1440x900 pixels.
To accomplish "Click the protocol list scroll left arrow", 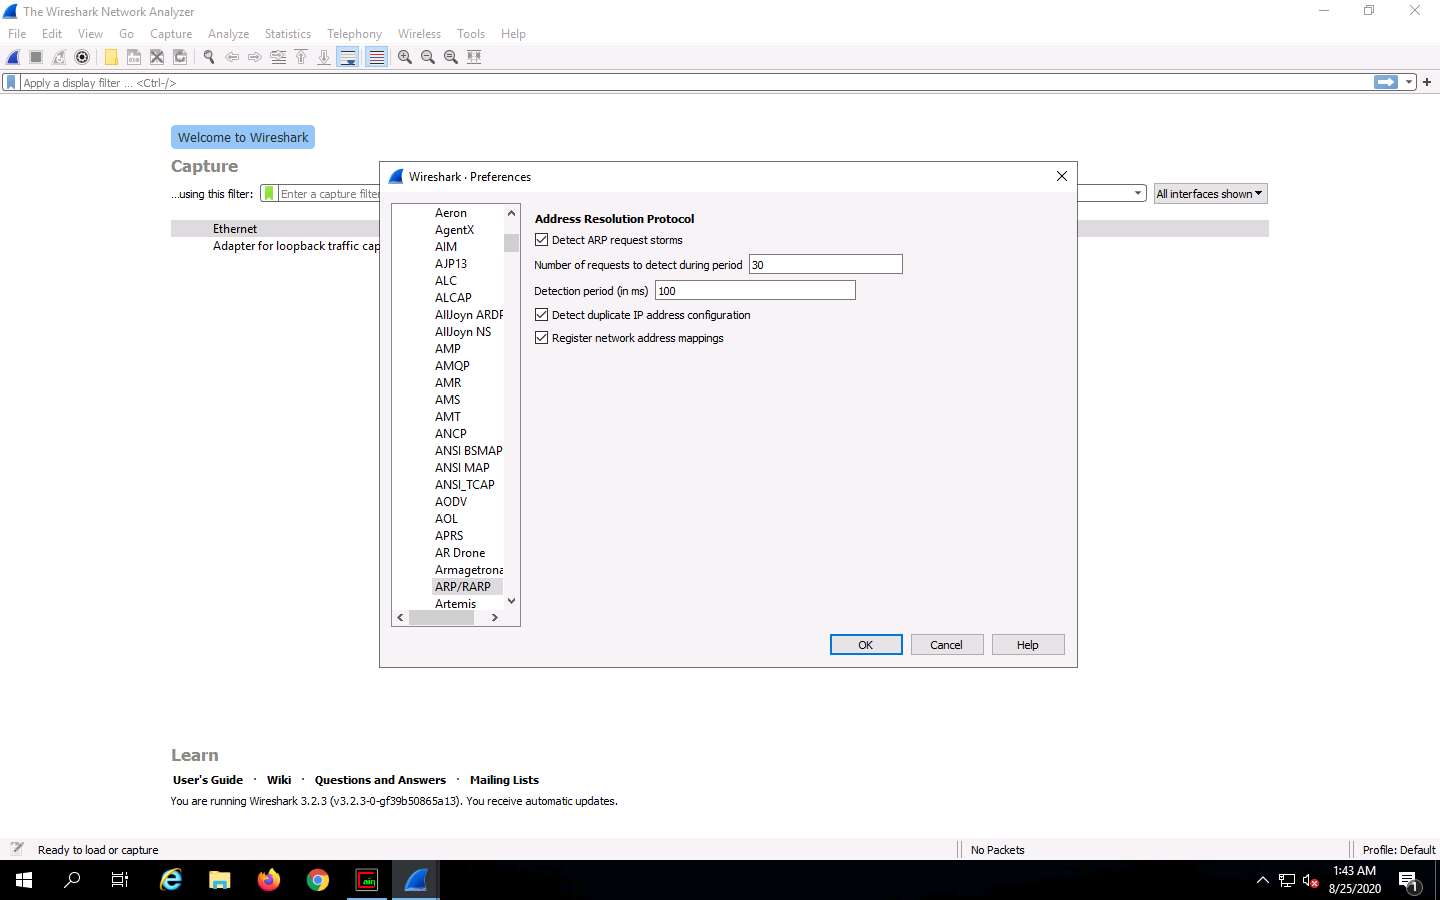I will click(400, 618).
